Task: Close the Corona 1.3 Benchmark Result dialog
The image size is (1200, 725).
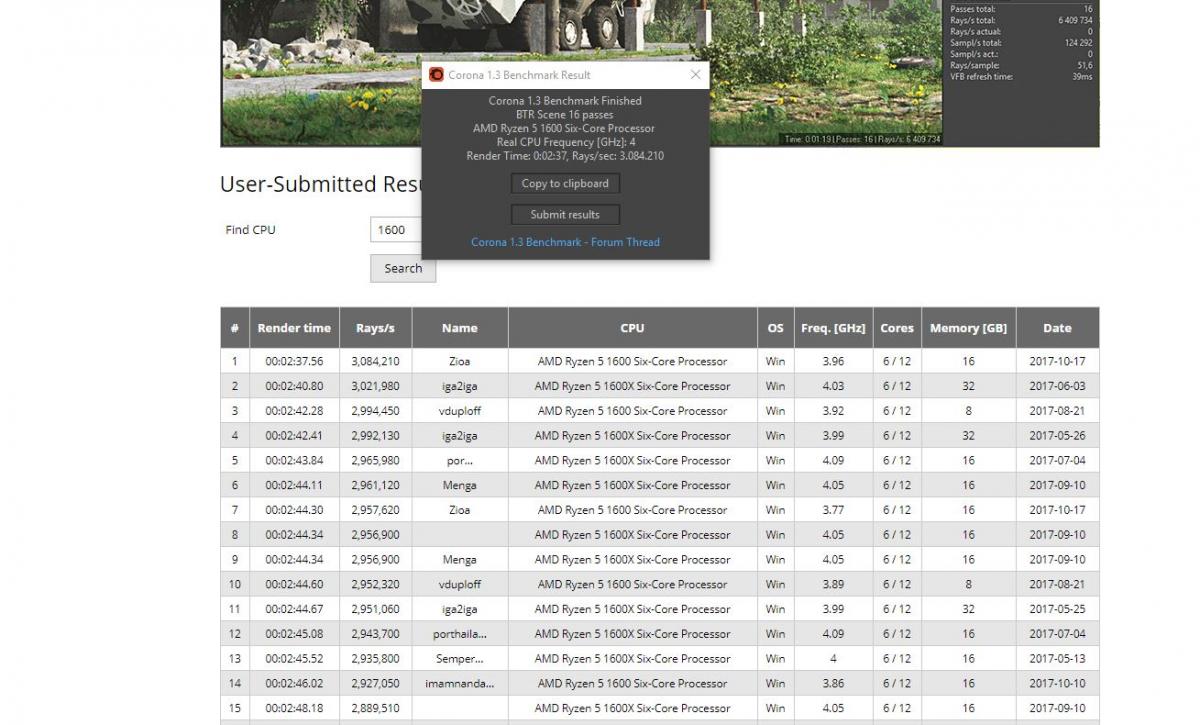Action: coord(696,75)
